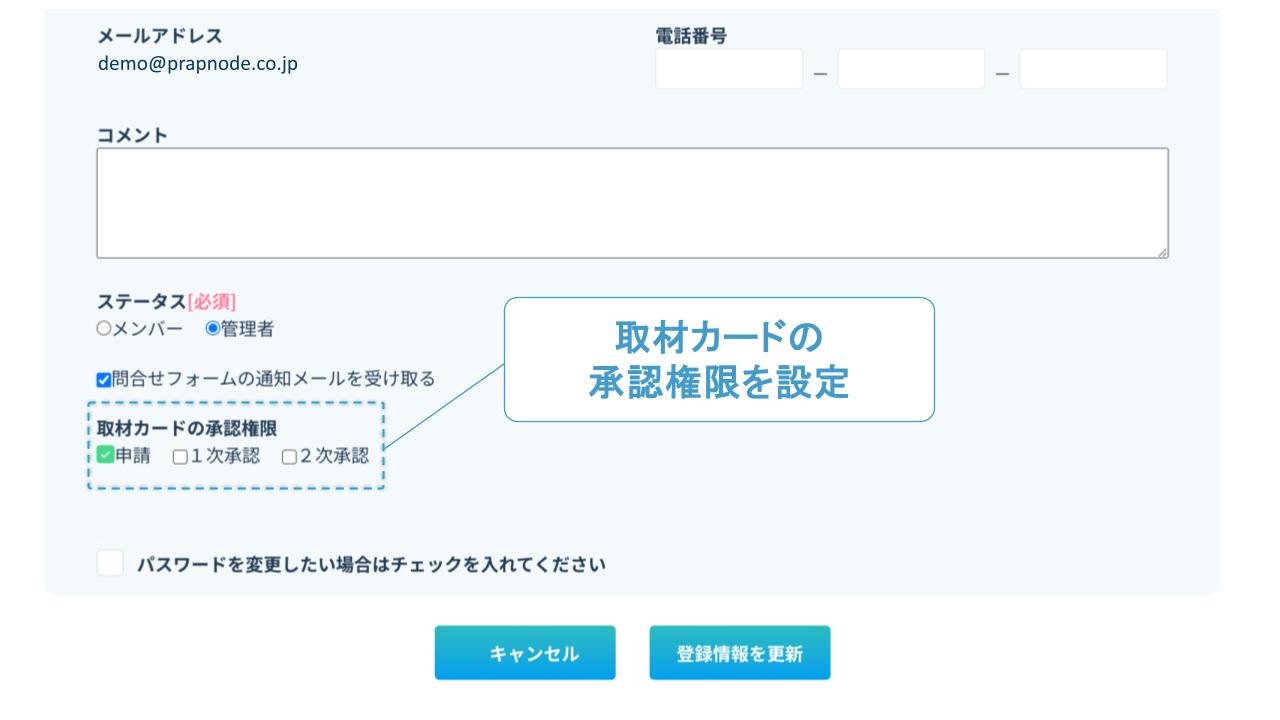1280x720 pixels.
Task: Click the comment box resize handle
Action: click(x=1162, y=253)
